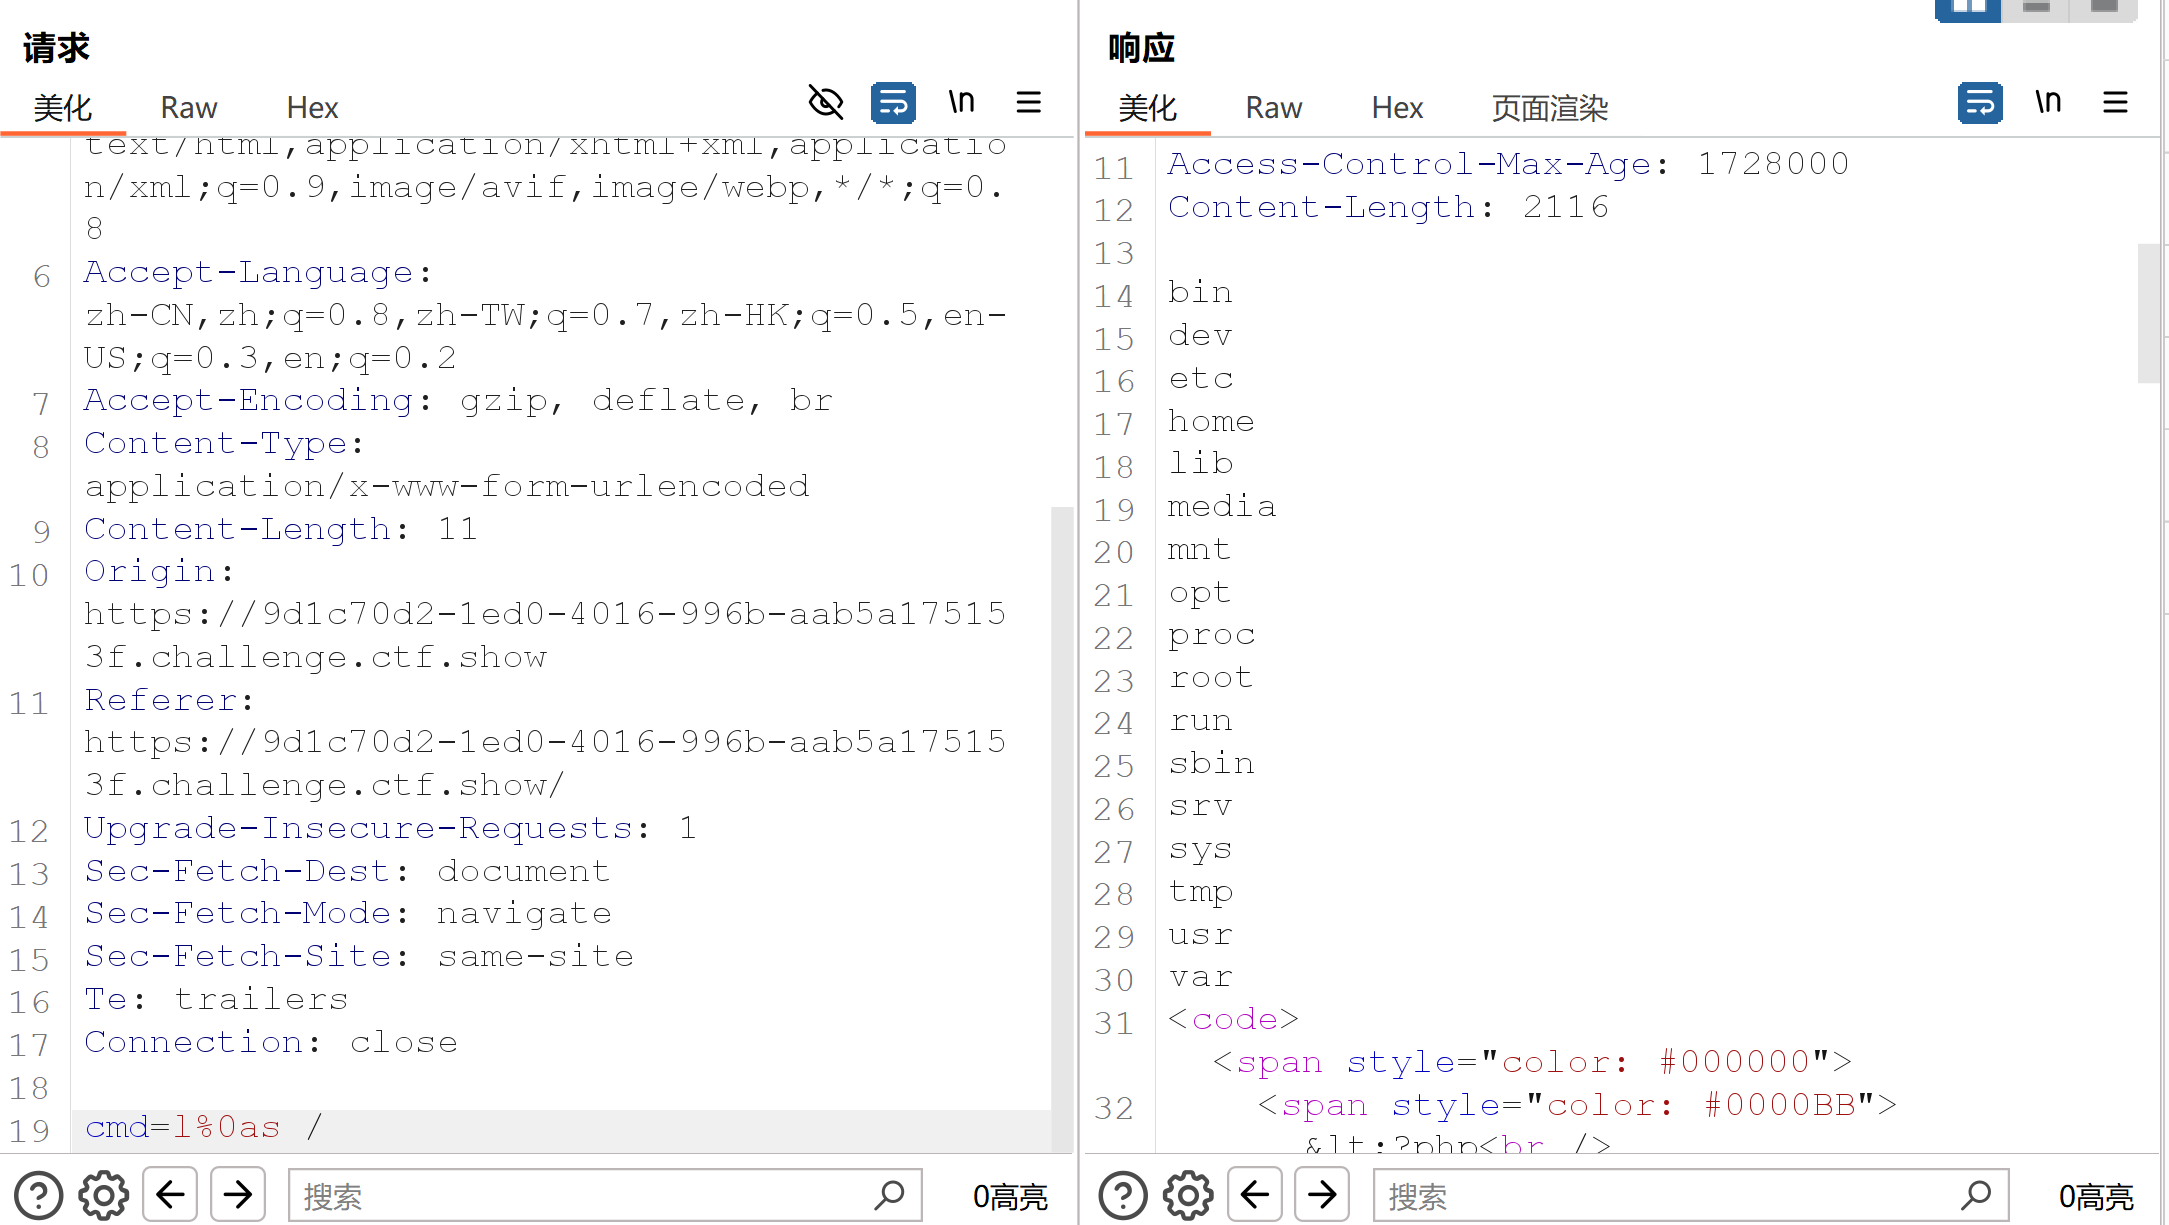Open help icon under request panel
The width and height of the screenshot is (2169, 1225).
coord(39,1195)
